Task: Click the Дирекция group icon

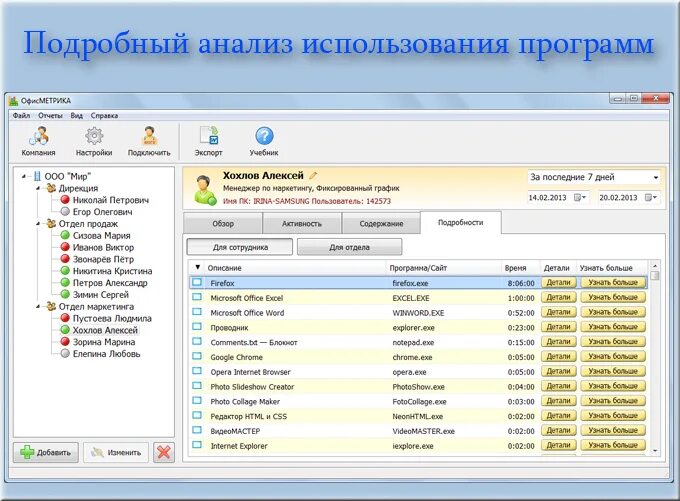Action: [51, 188]
